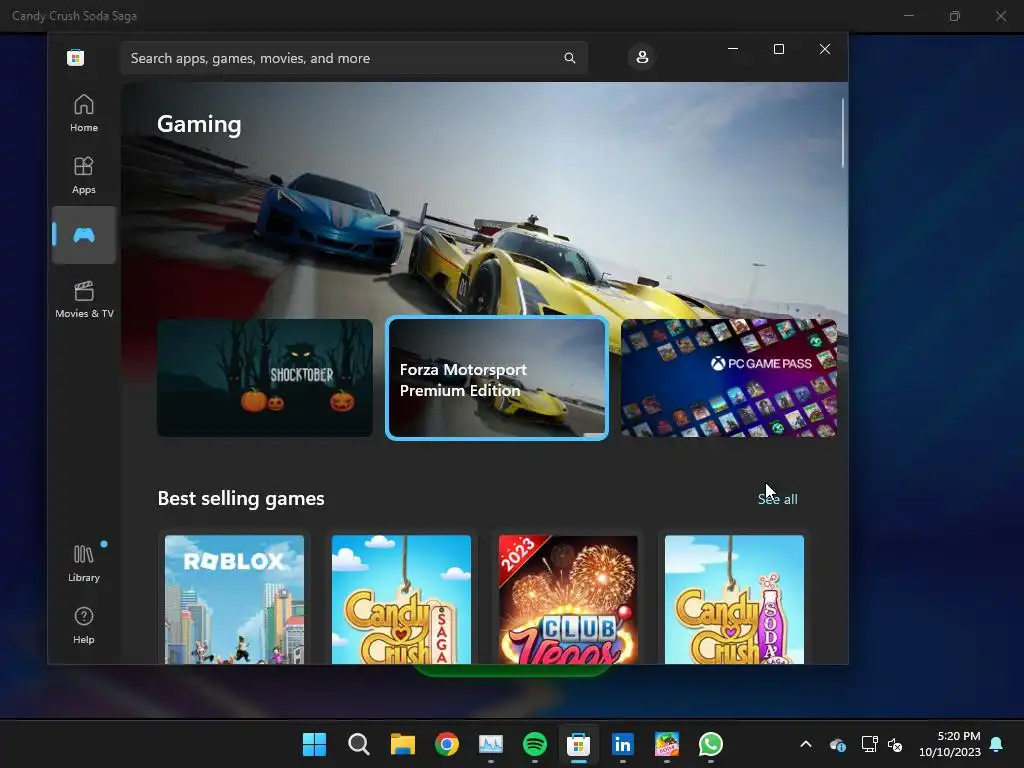Launch Google Chrome from taskbar

[447, 744]
